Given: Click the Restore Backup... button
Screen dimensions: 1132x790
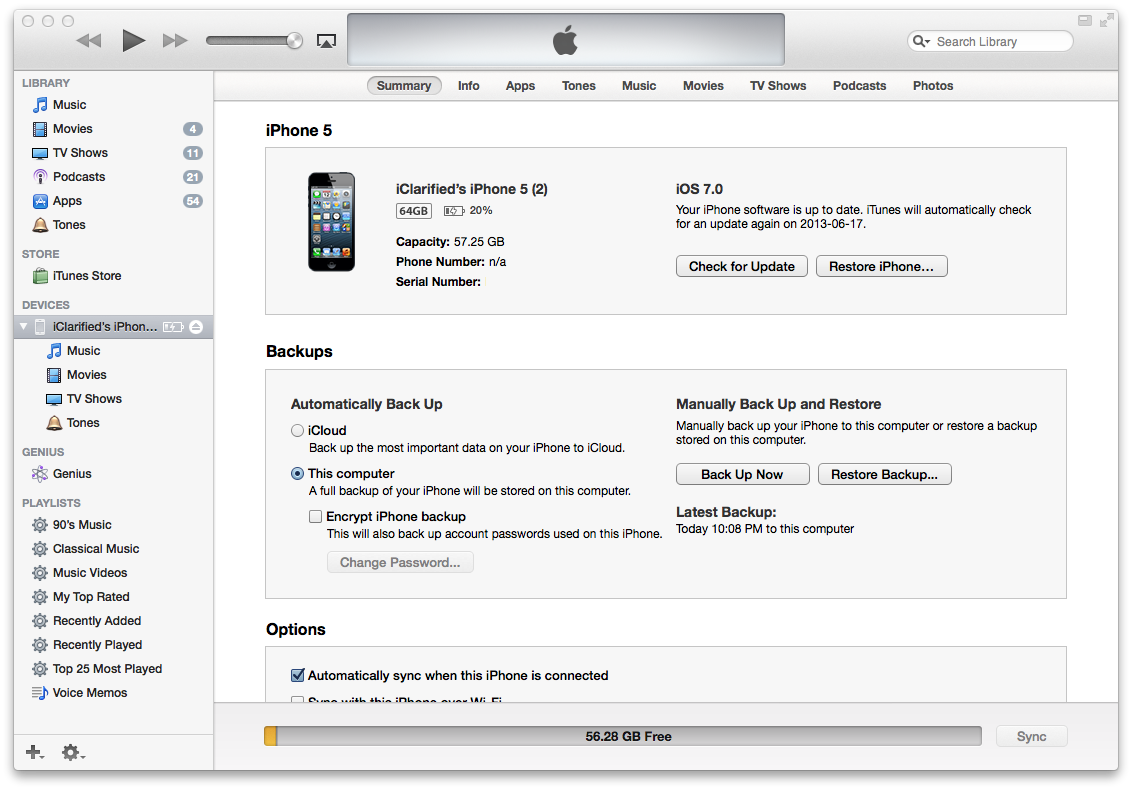Looking at the screenshot, I should [x=884, y=474].
